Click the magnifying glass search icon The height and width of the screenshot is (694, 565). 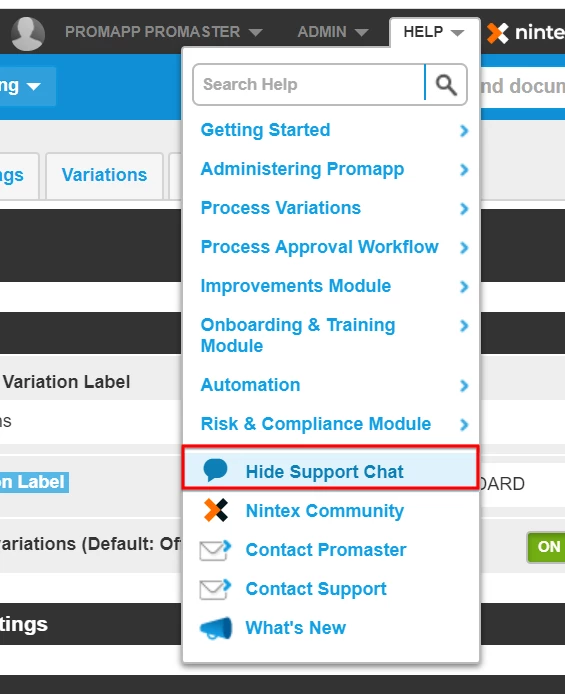tap(446, 85)
